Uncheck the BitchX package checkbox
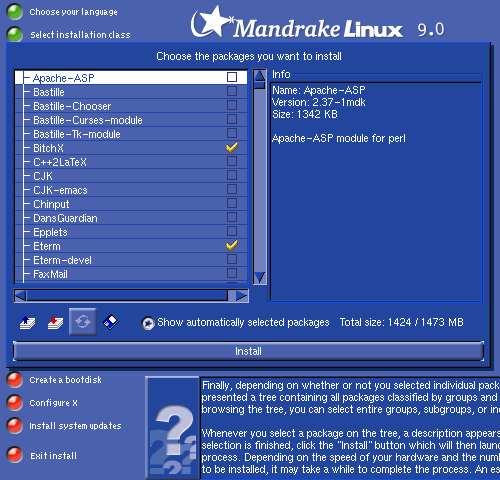 click(232, 147)
